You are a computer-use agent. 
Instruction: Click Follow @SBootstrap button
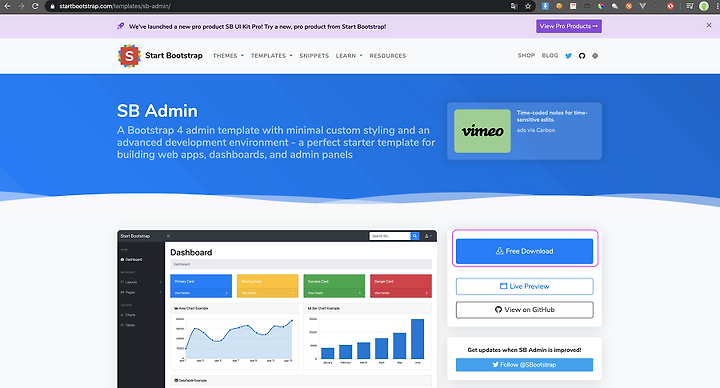click(x=524, y=365)
